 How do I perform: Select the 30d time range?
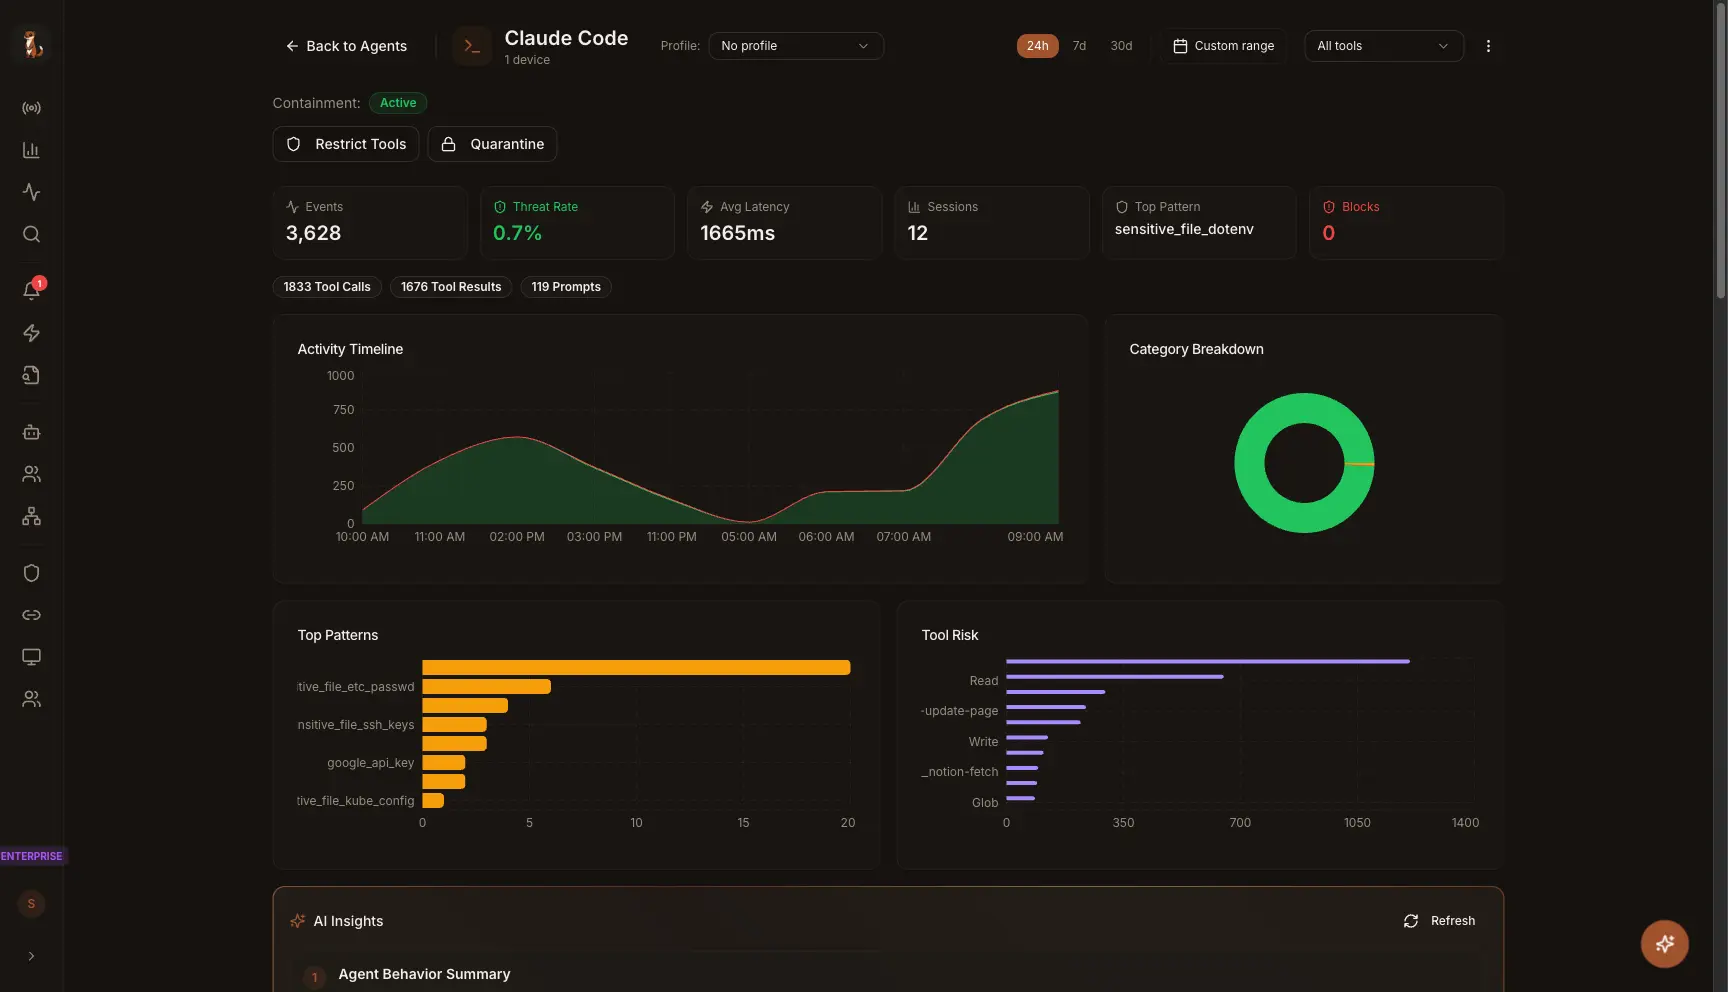[1121, 46]
